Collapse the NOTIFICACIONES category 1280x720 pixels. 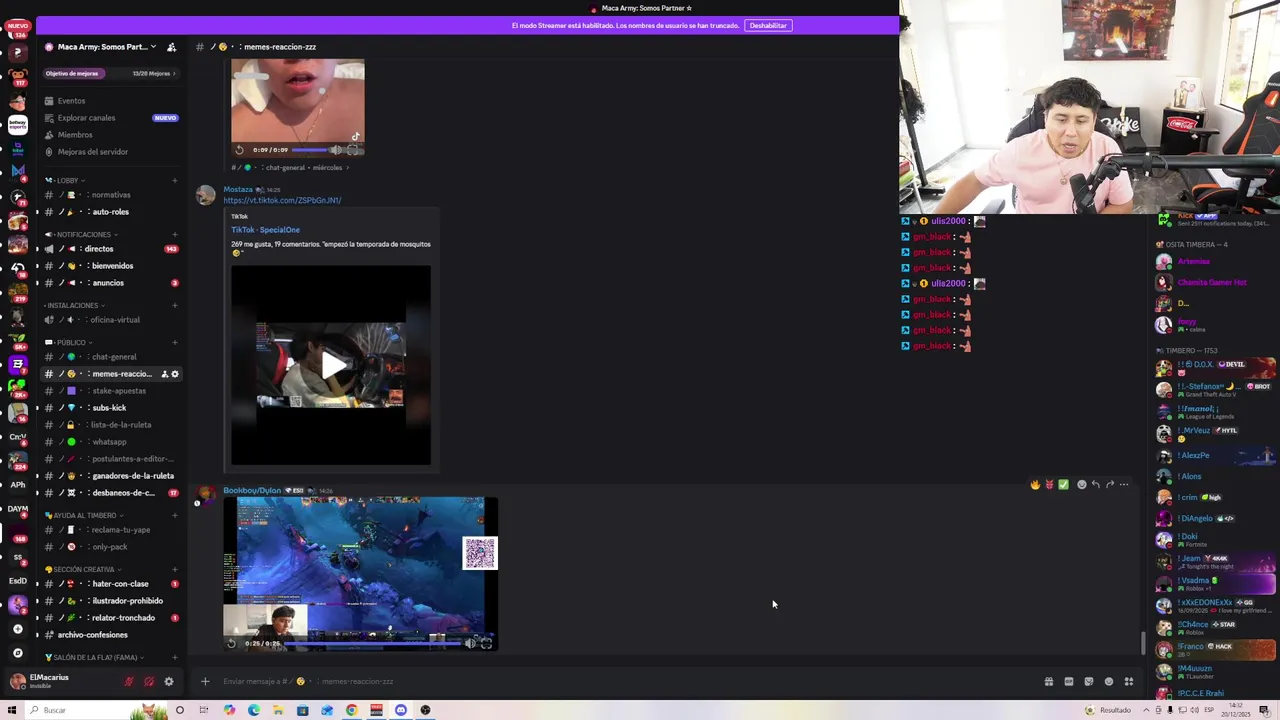pyautogui.click(x=81, y=234)
